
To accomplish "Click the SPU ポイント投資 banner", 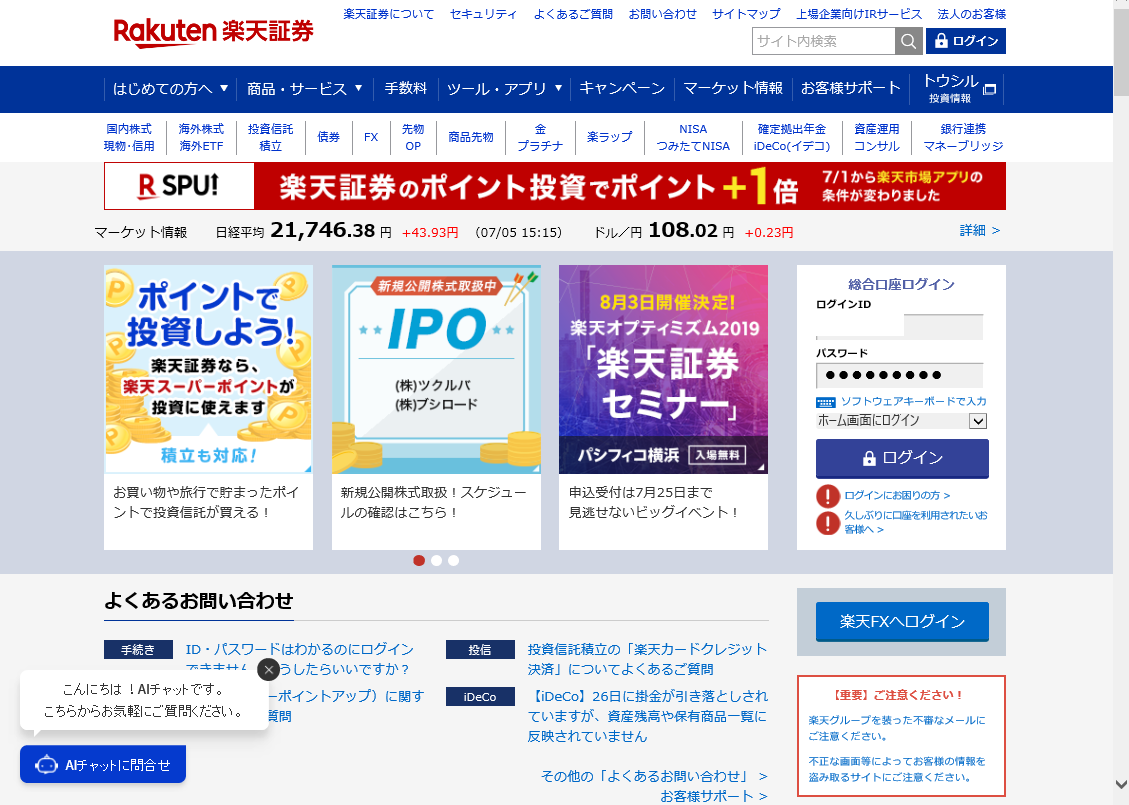I will point(554,186).
